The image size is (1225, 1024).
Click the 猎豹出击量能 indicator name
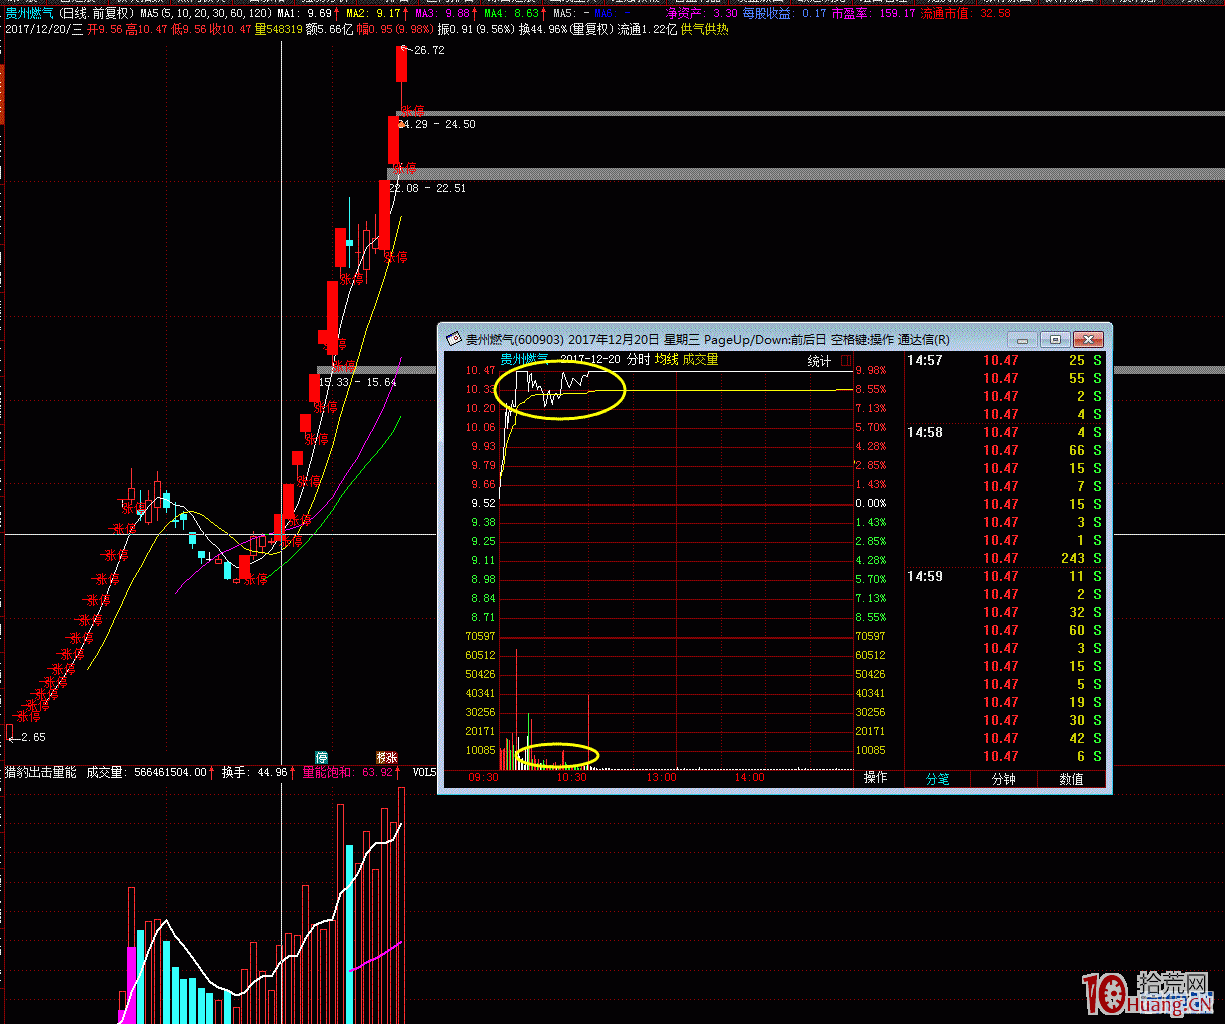click(41, 772)
